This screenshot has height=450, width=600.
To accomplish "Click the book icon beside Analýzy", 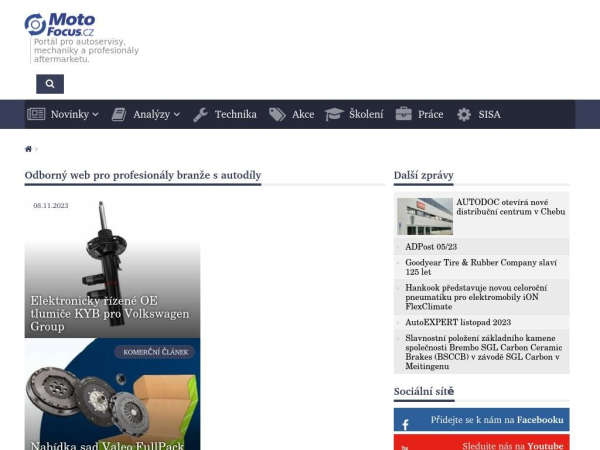I will [x=119, y=114].
